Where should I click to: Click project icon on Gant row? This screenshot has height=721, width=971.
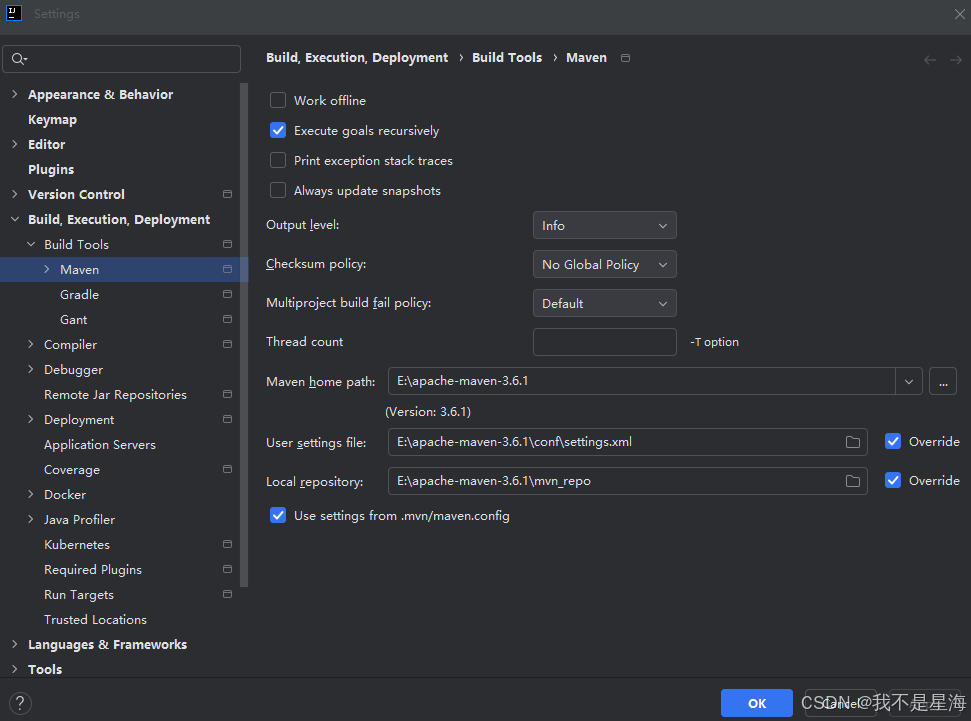(227, 319)
